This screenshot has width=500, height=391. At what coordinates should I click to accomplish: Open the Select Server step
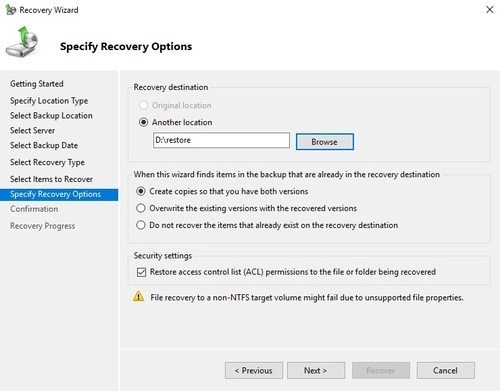click(32, 131)
